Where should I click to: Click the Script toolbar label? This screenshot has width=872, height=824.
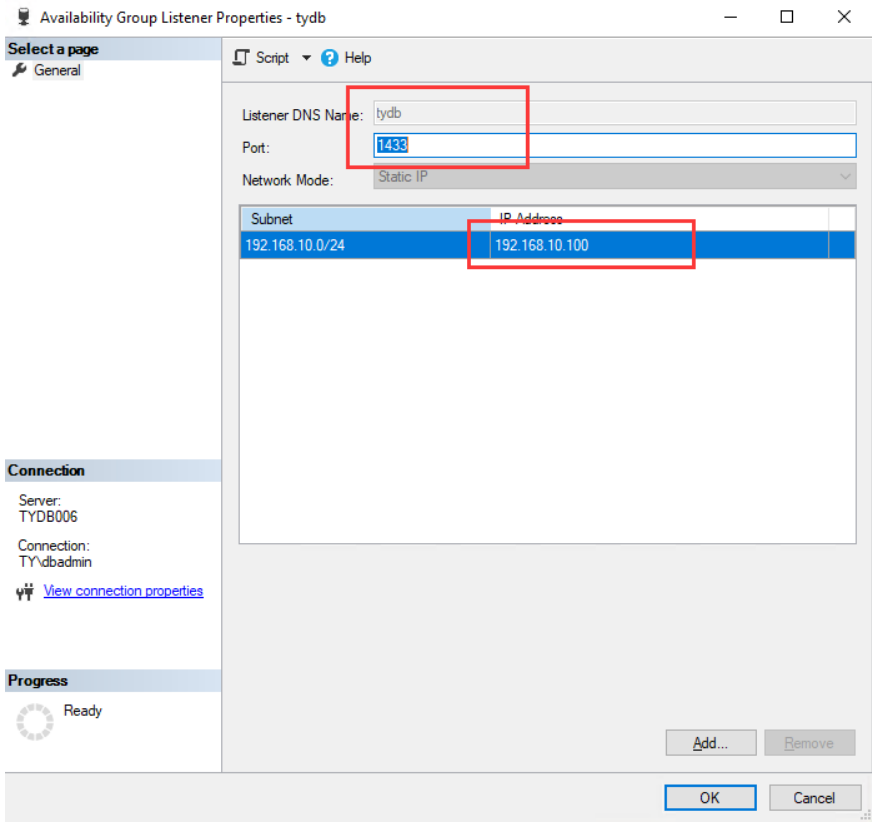point(272,57)
